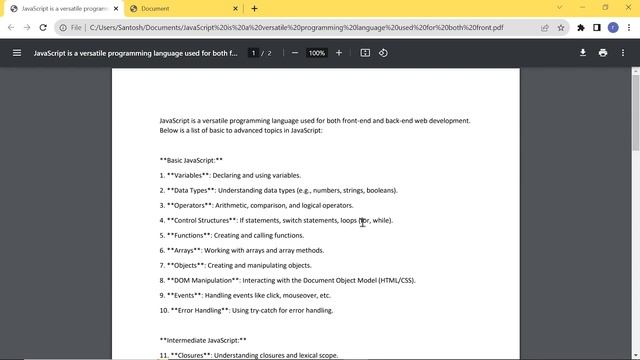Fit PDF page to width

point(365,53)
